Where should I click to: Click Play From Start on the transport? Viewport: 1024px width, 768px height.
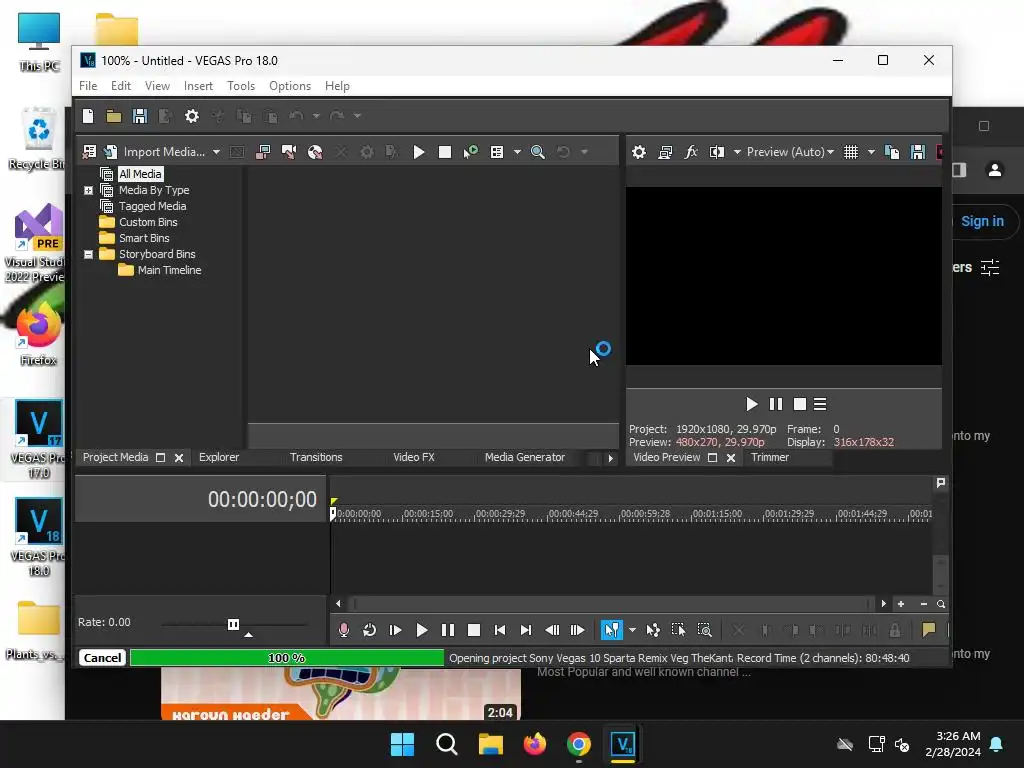coord(396,630)
